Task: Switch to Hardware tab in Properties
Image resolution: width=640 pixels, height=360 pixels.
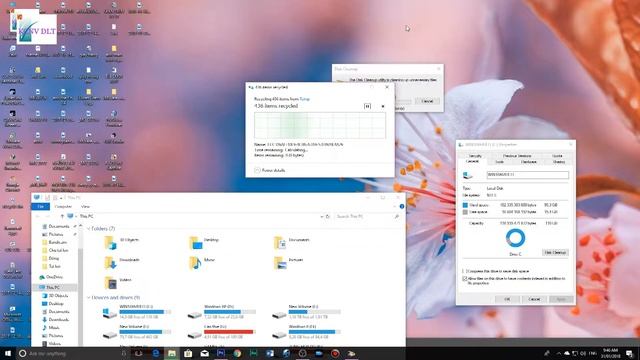Action: tap(529, 162)
